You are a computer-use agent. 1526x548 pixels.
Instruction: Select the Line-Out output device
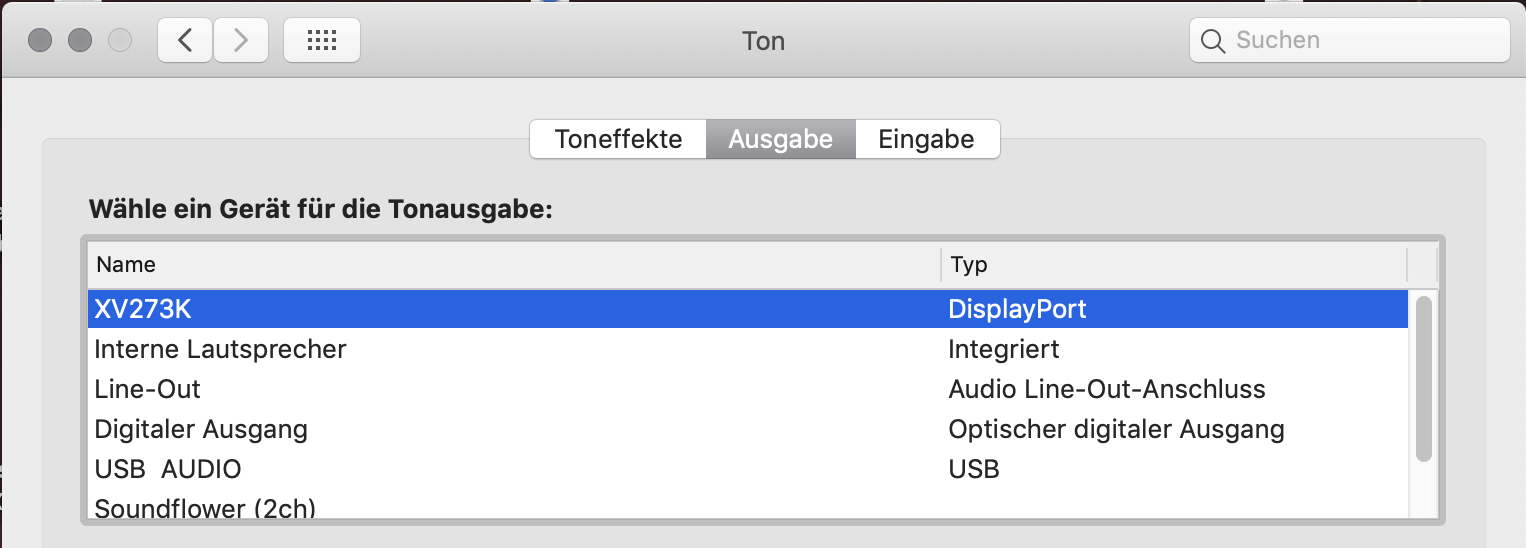[x=748, y=389]
